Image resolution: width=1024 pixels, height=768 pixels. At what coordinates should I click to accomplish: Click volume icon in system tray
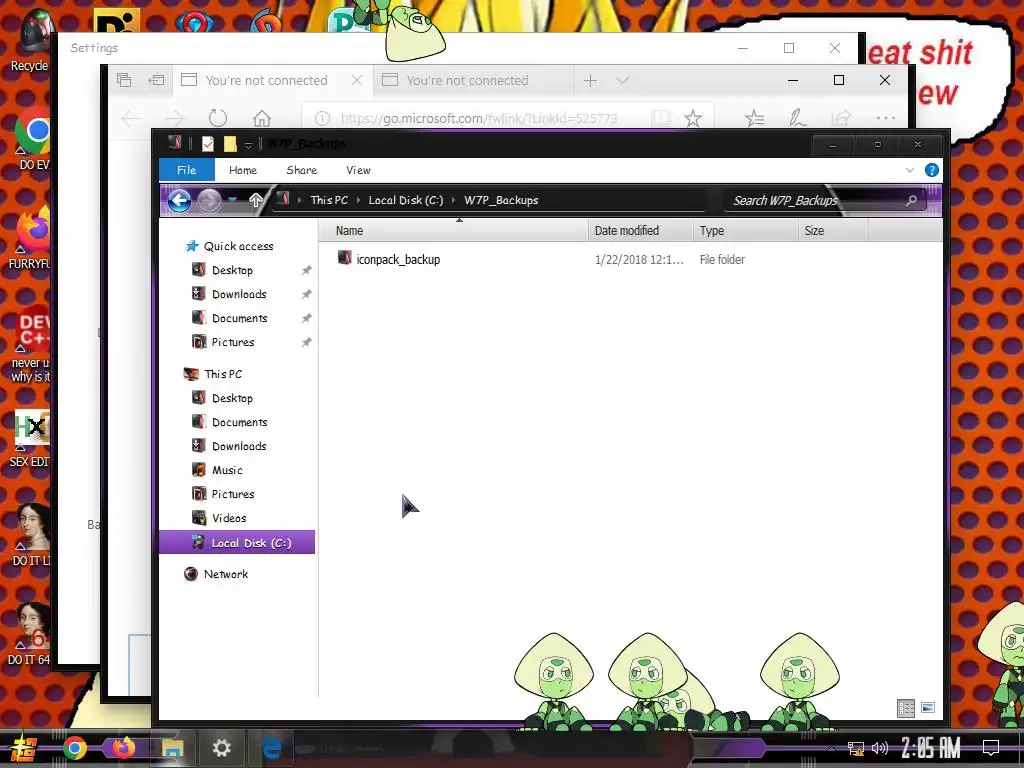point(880,748)
